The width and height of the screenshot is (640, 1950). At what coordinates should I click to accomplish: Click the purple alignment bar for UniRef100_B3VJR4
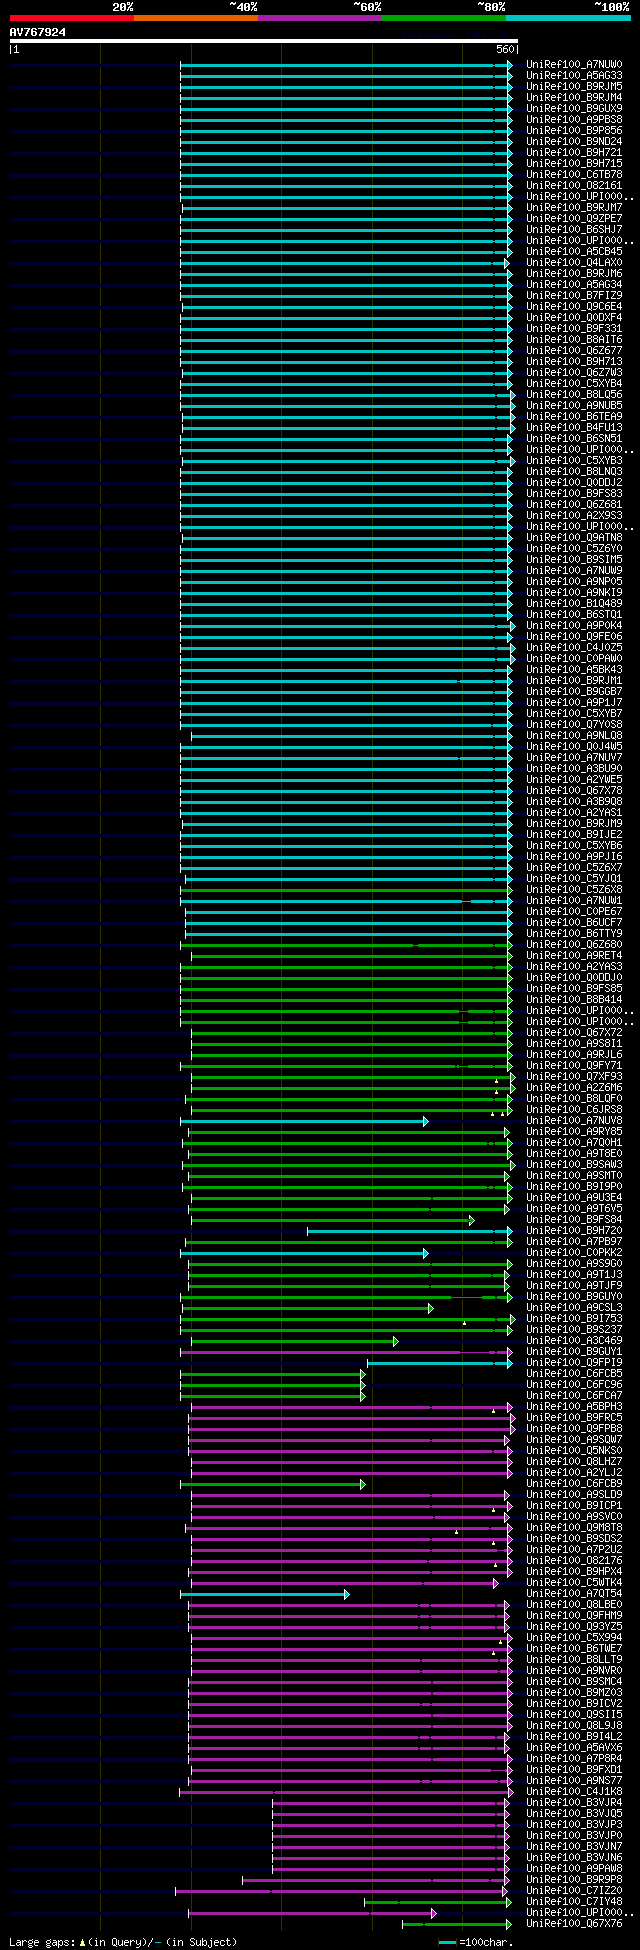pyautogui.click(x=391, y=1803)
